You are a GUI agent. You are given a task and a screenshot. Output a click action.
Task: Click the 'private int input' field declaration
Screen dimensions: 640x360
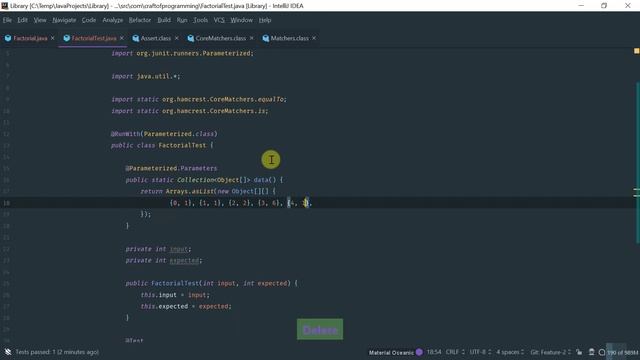coord(158,249)
